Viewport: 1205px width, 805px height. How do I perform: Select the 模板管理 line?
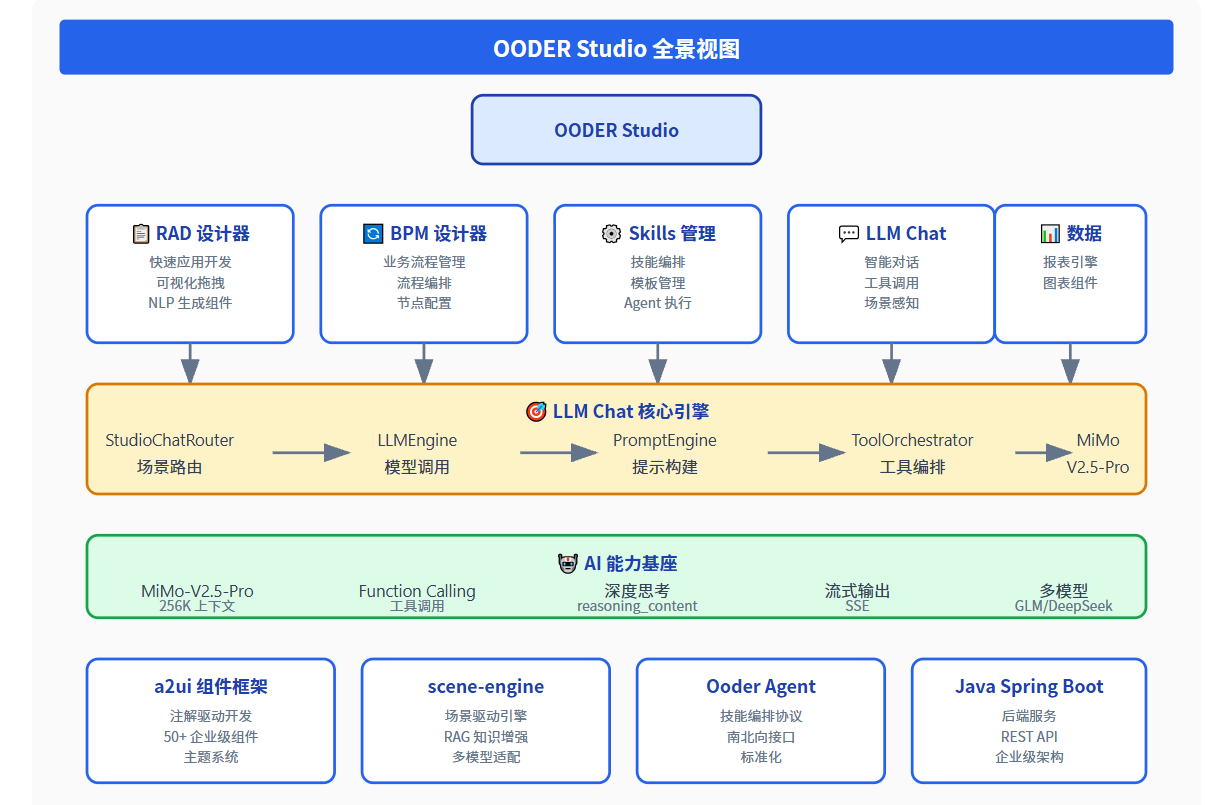click(658, 282)
